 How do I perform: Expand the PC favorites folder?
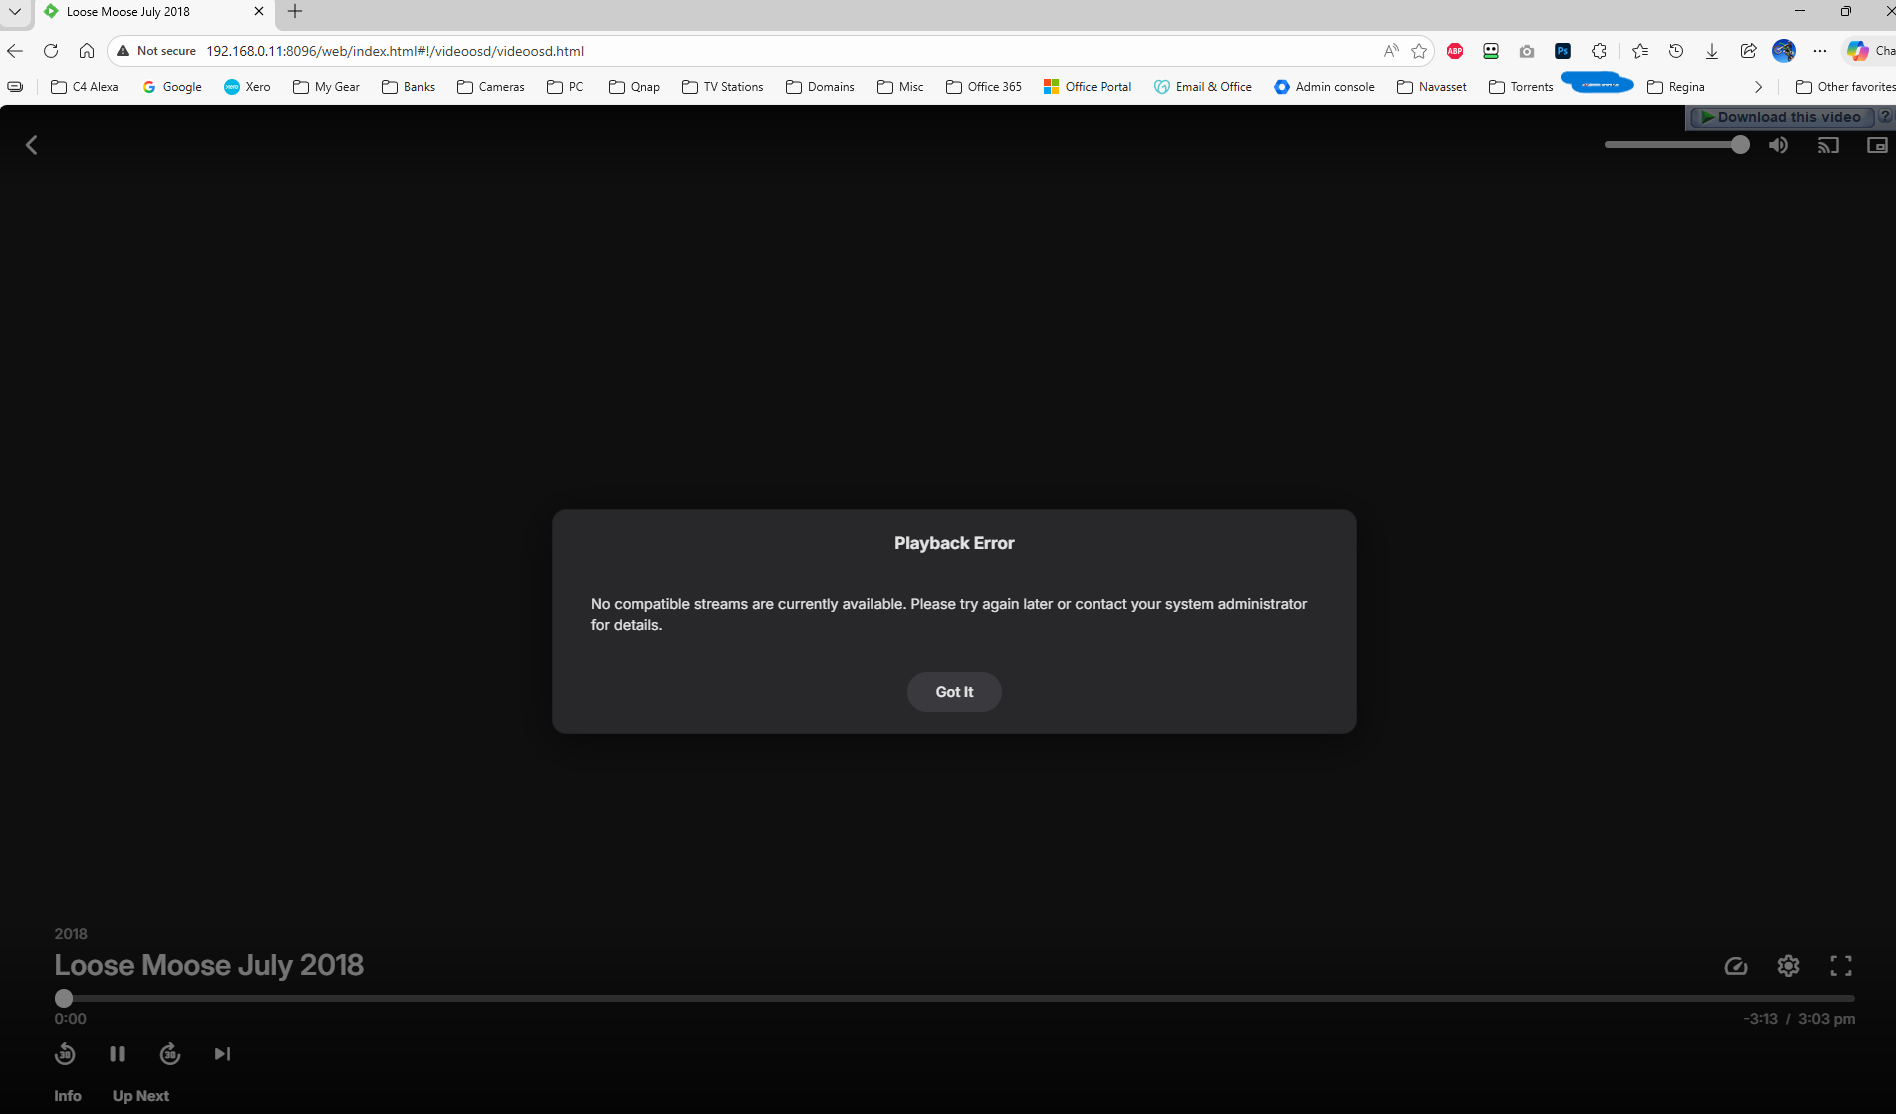tap(565, 87)
